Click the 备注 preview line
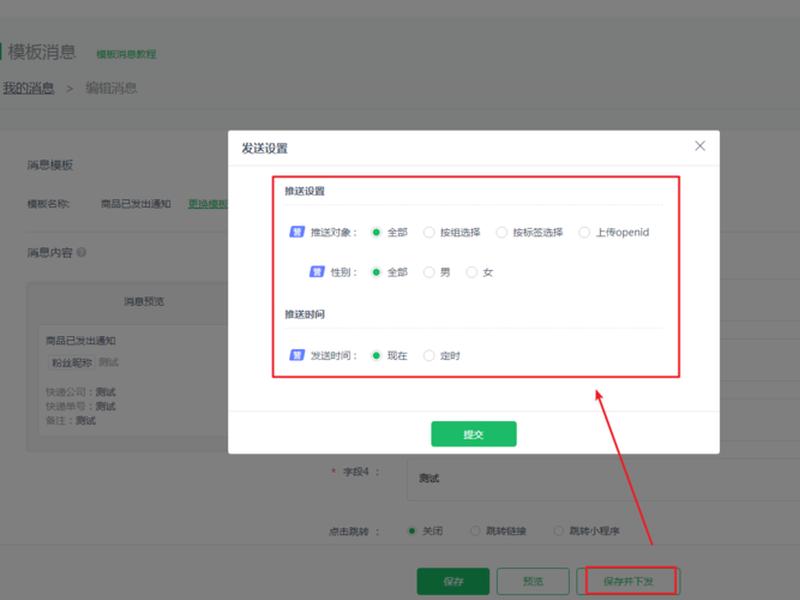Viewport: 800px width, 600px height. click(x=70, y=420)
